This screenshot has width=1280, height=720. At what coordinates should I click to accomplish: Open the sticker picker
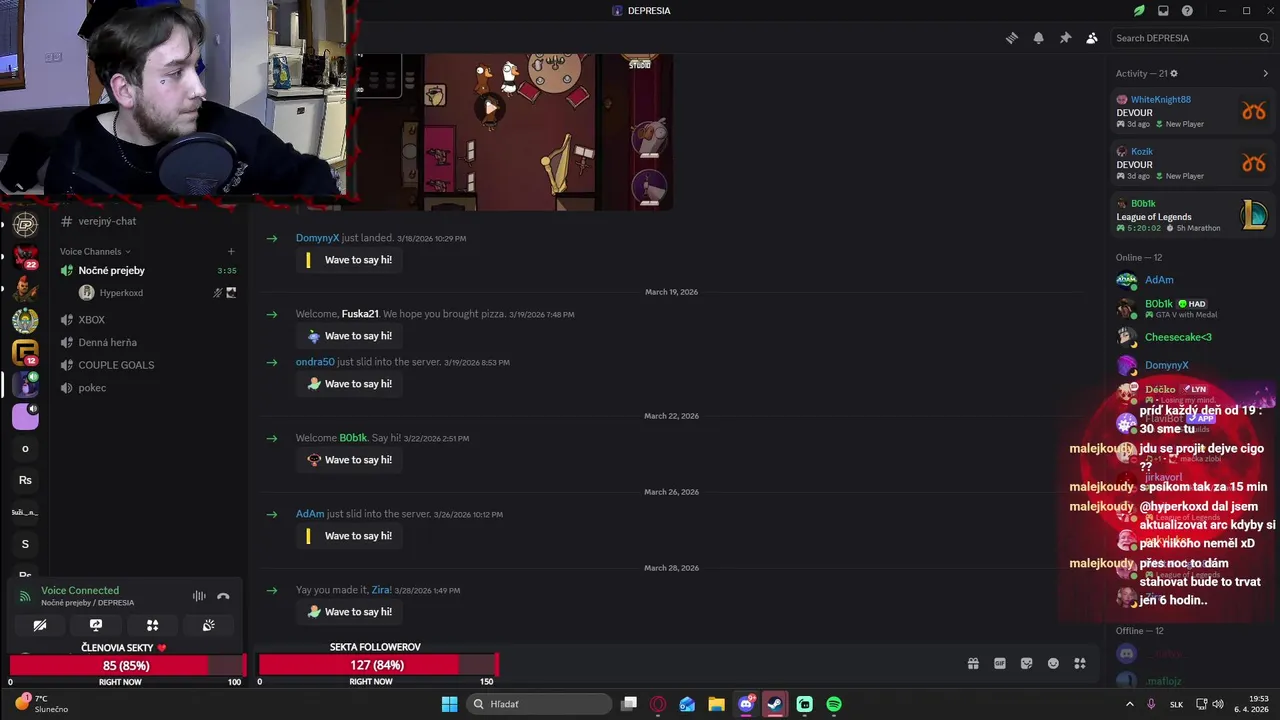pos(1026,663)
